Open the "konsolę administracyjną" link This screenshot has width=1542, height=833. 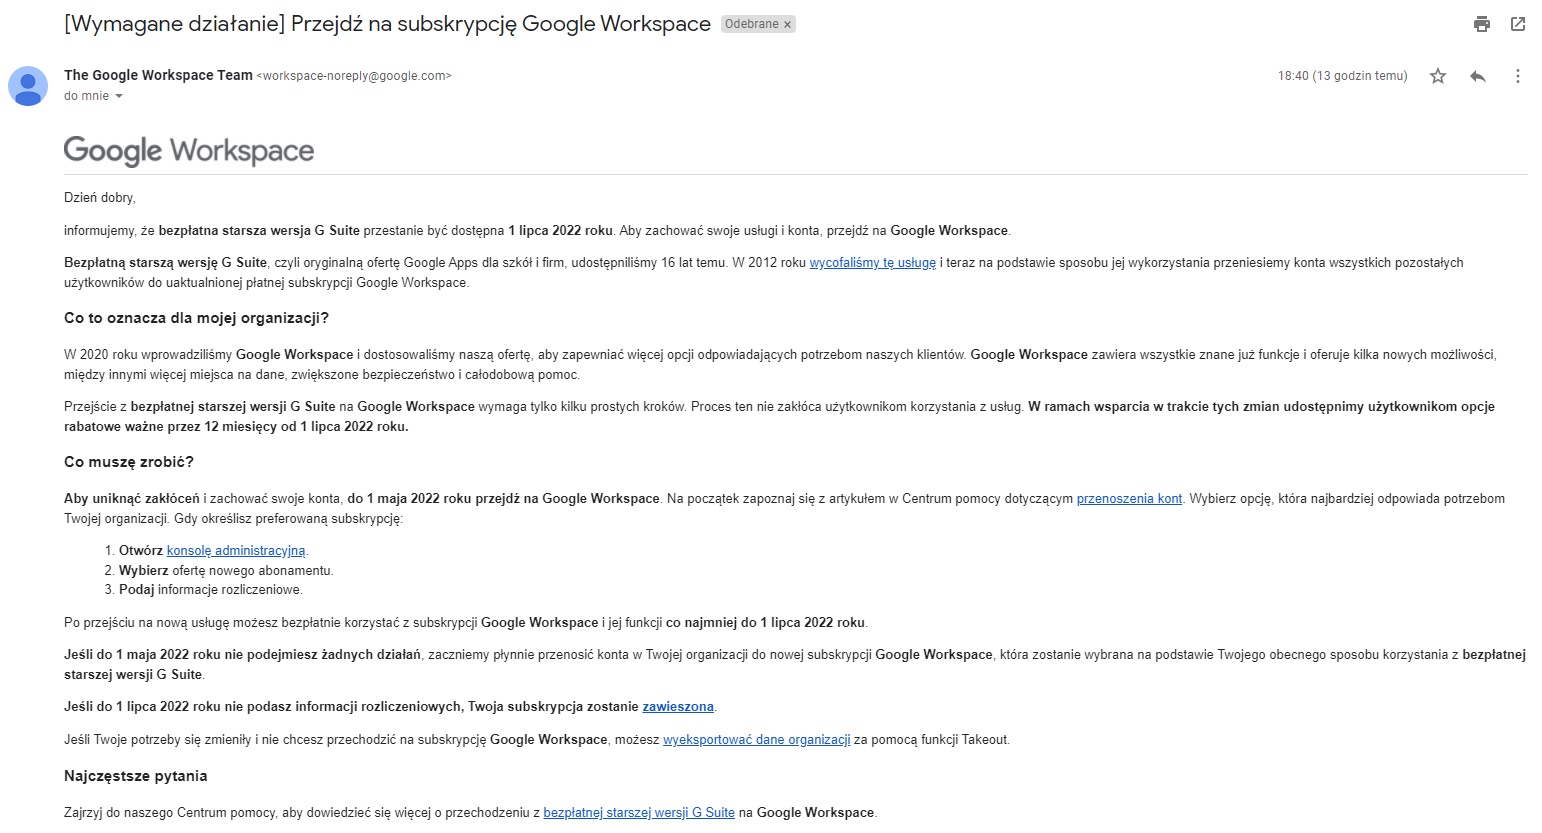pyautogui.click(x=237, y=550)
